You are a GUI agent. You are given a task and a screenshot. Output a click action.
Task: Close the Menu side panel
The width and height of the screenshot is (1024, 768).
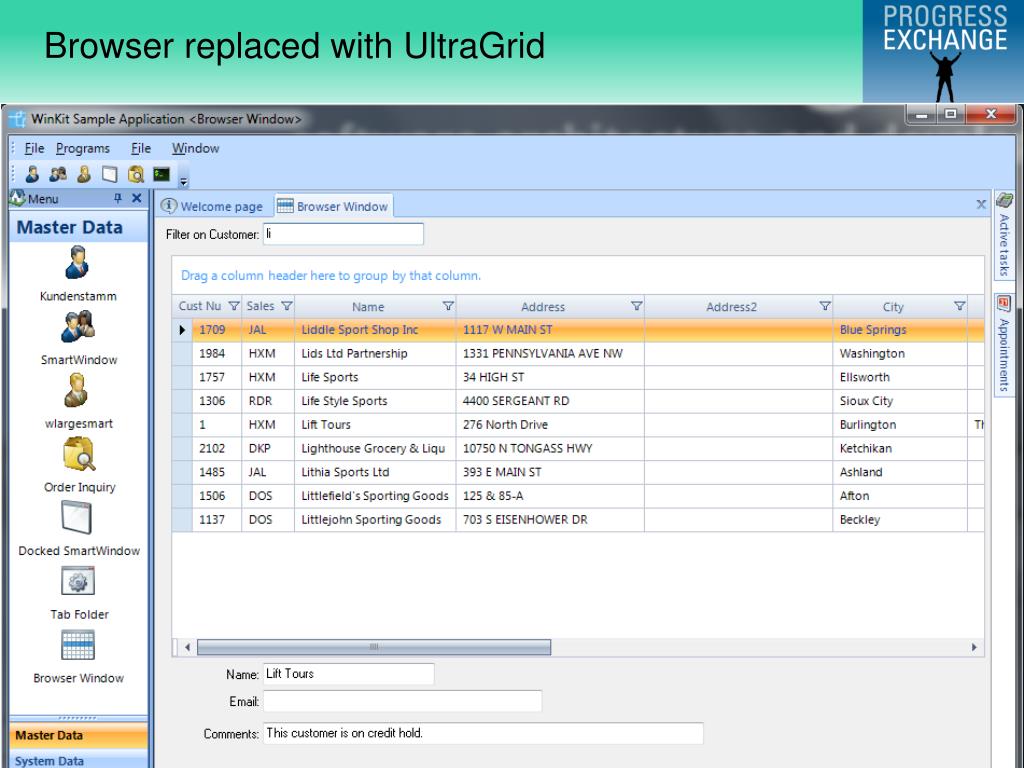[x=136, y=198]
